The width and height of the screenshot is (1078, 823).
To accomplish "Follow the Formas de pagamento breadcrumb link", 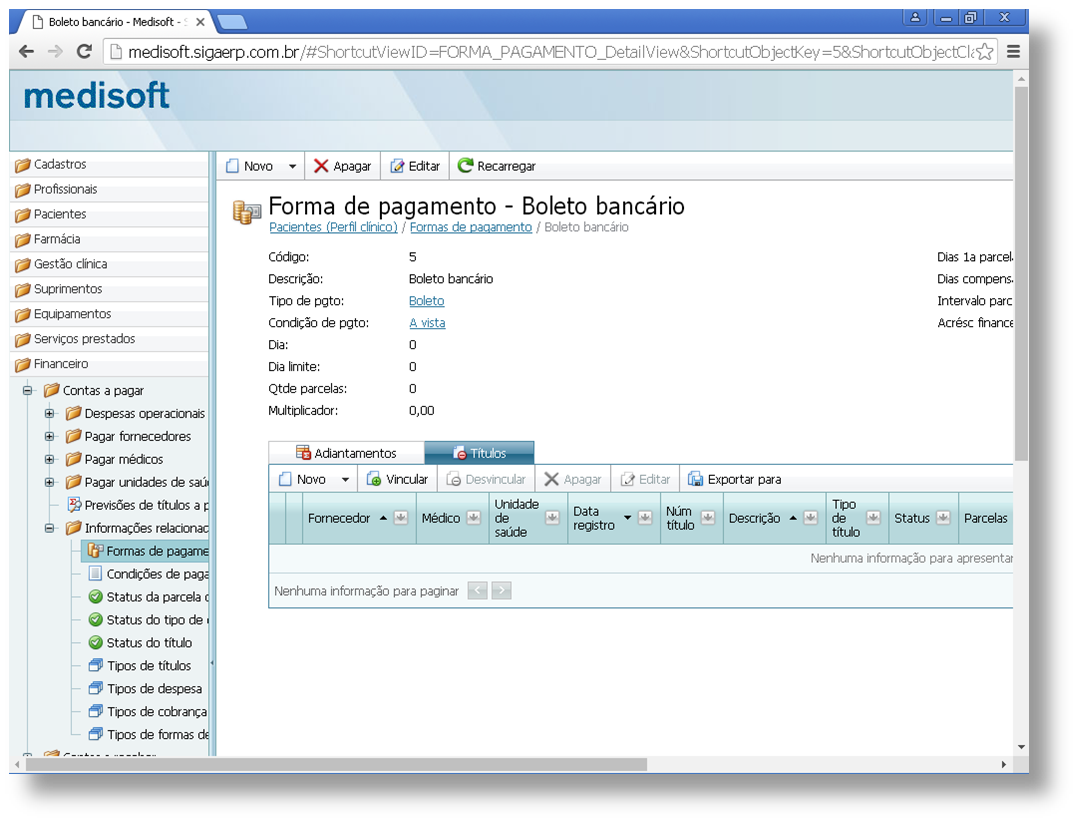I will point(470,227).
